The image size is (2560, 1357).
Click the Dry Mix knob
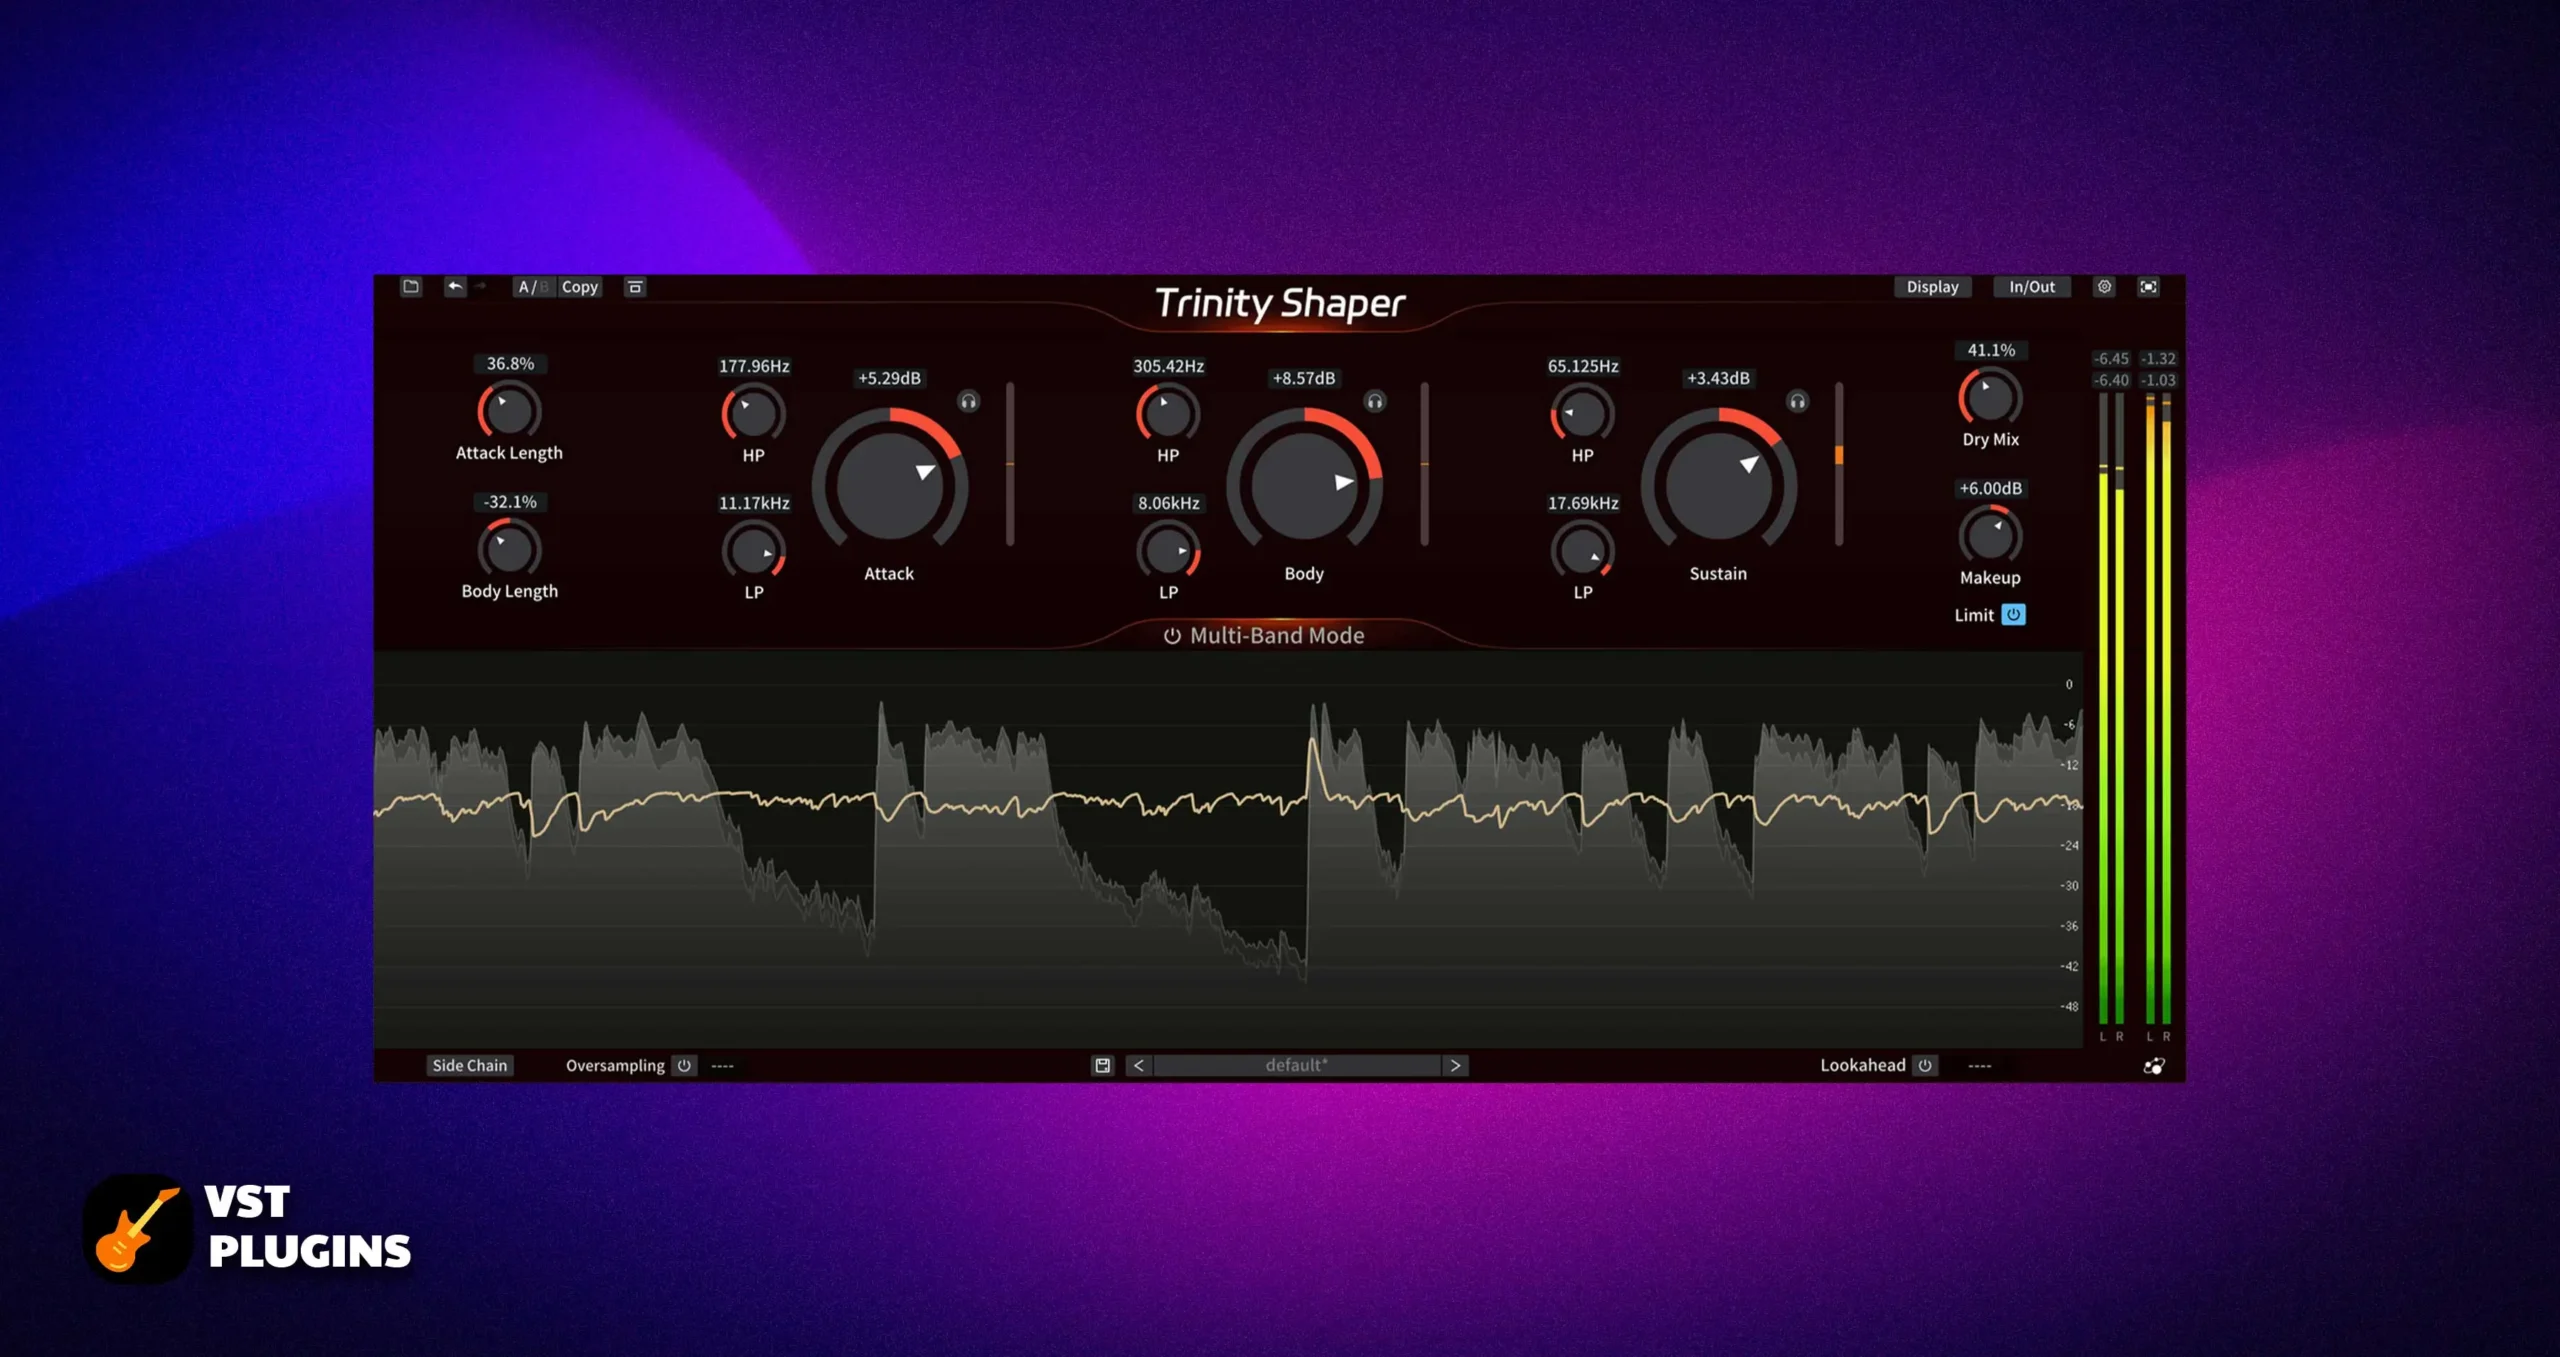tap(1990, 398)
